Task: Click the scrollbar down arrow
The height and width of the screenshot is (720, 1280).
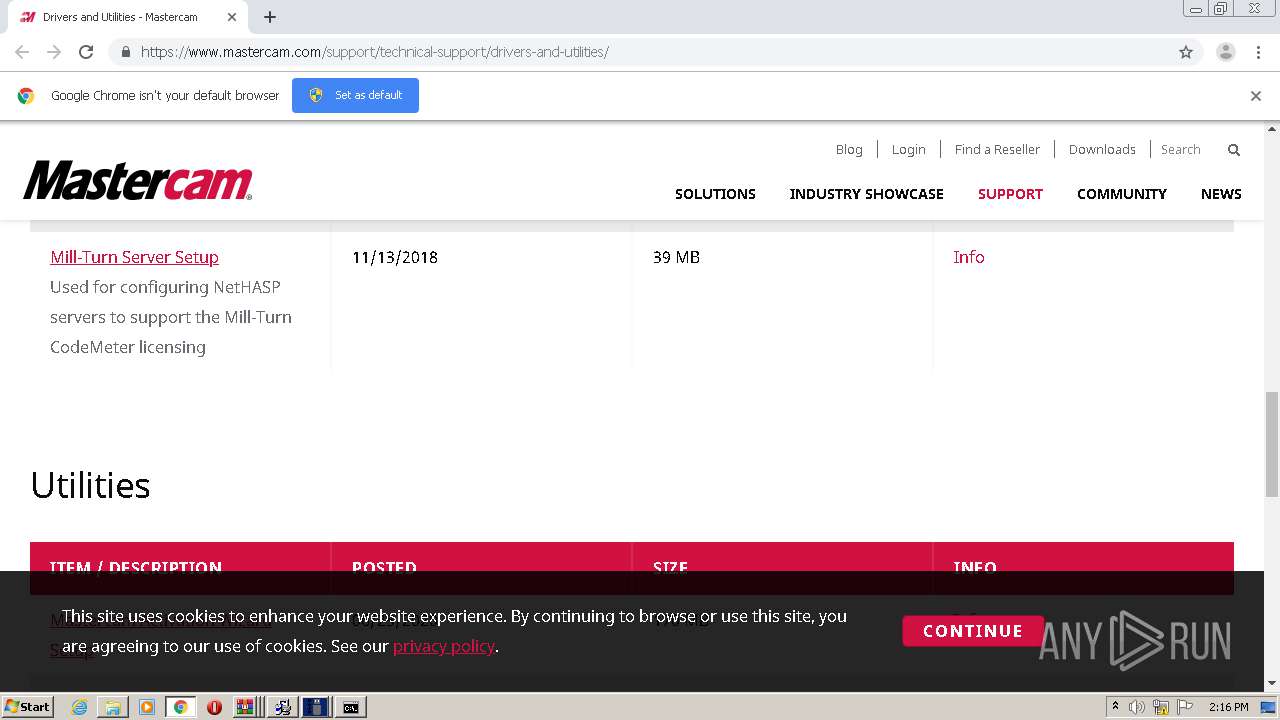Action: coord(1272,683)
